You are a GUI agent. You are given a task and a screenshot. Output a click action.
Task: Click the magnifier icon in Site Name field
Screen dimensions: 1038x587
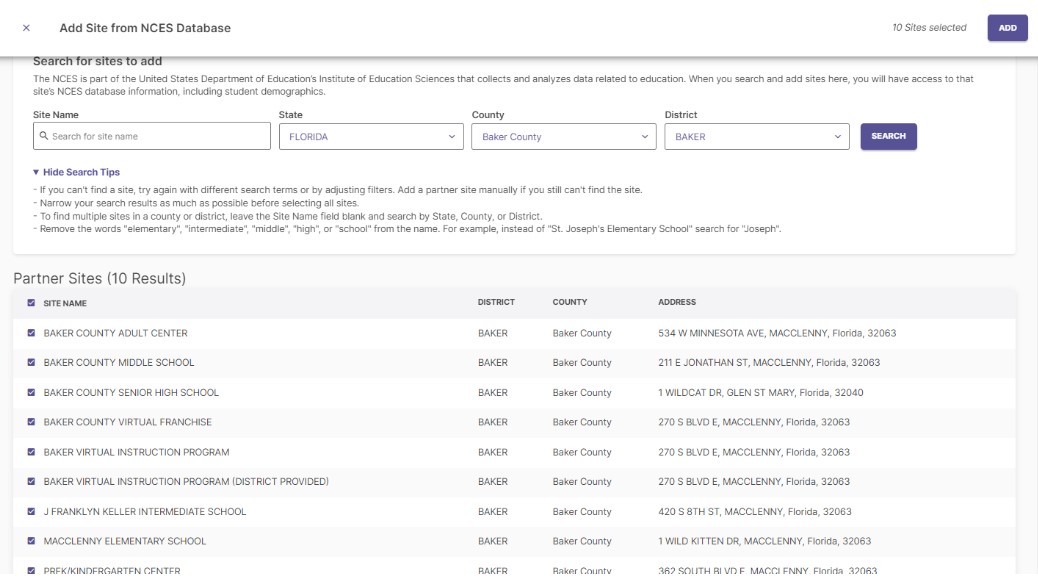pos(44,136)
